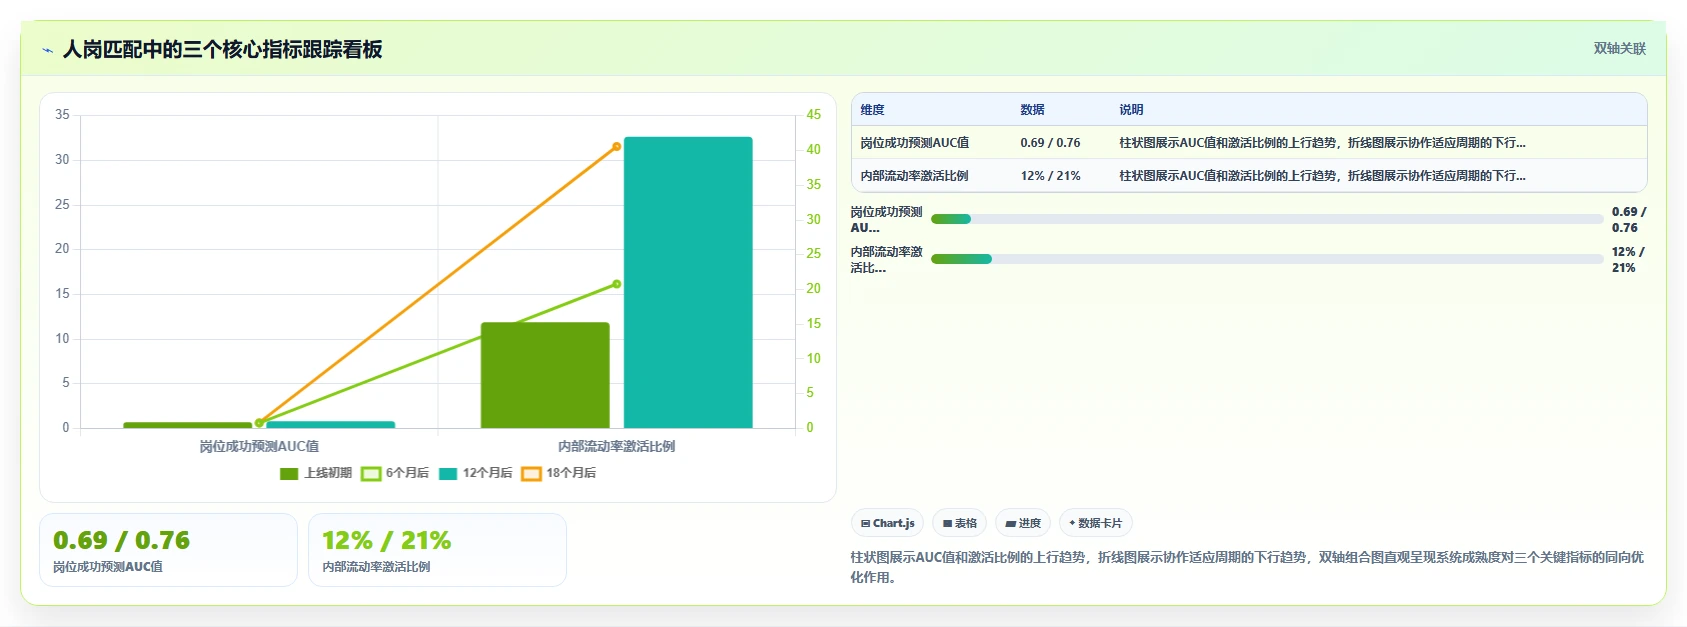Click the pulse icon beside the dashboard title
Viewport: 1687px width, 627px height.
pos(47,50)
